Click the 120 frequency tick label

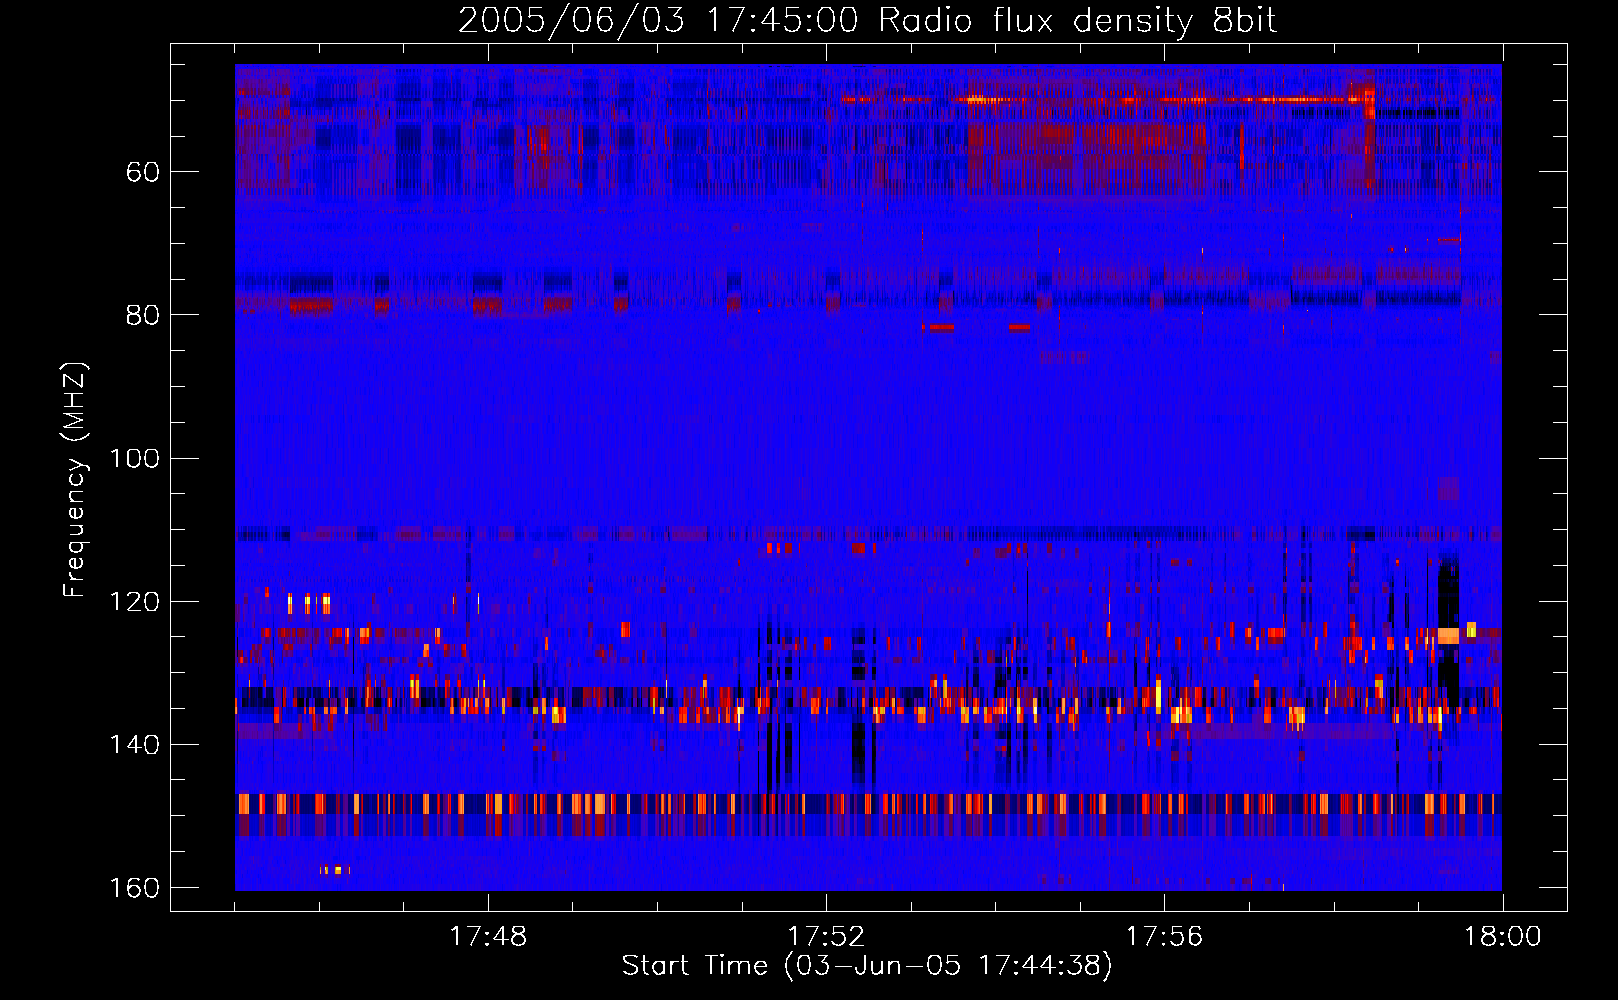pos(135,601)
